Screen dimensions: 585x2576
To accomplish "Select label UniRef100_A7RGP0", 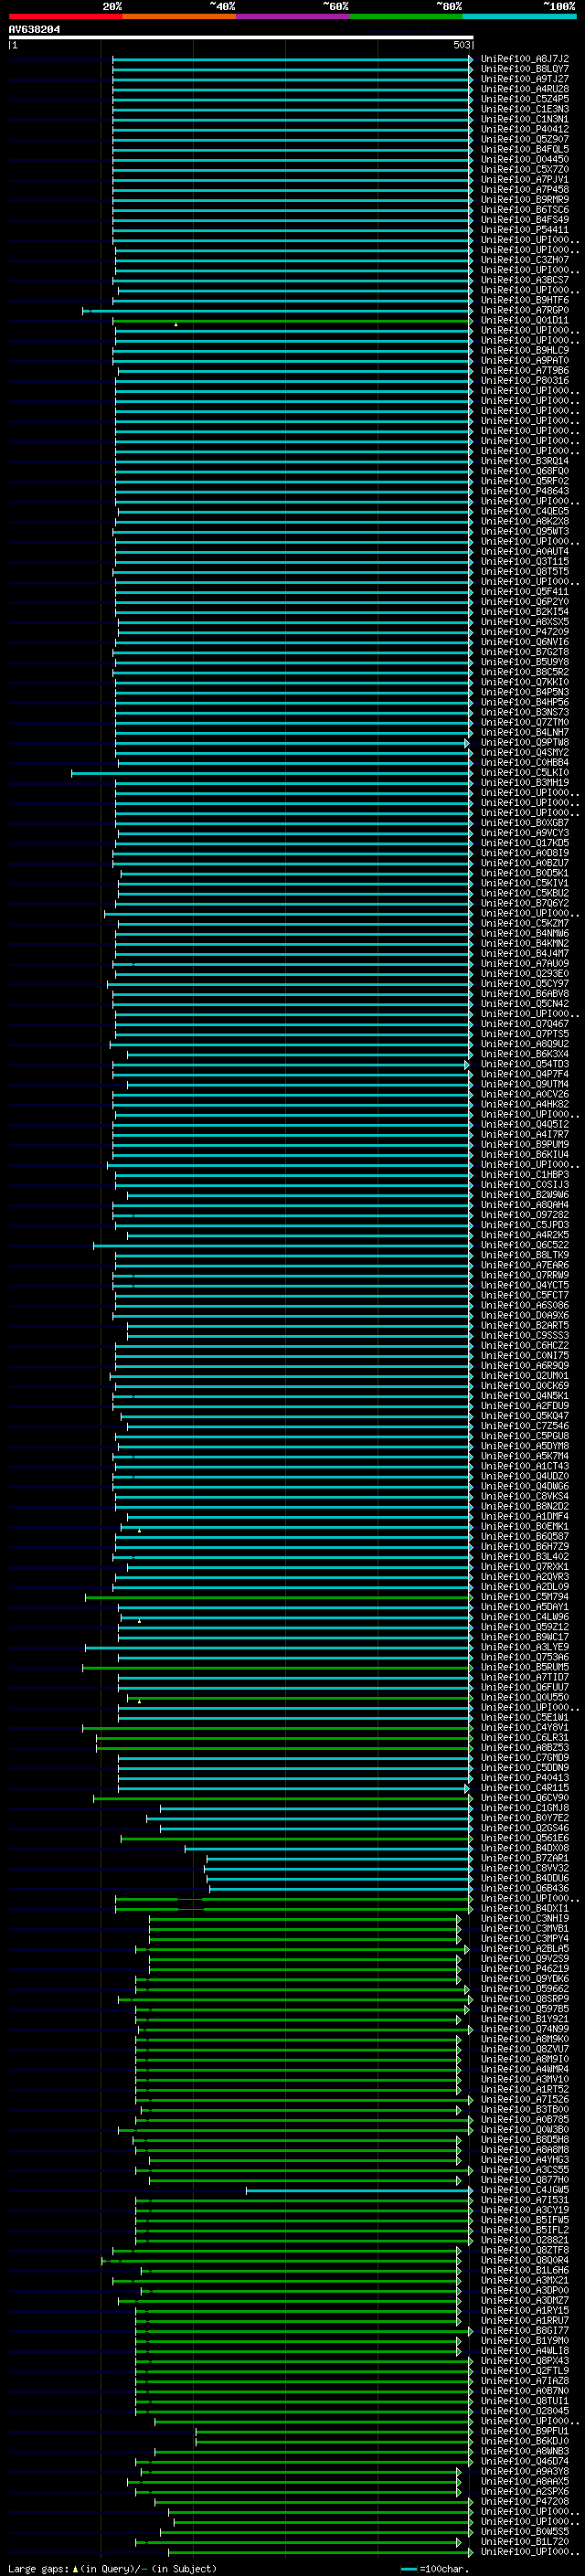I will (x=525, y=310).
